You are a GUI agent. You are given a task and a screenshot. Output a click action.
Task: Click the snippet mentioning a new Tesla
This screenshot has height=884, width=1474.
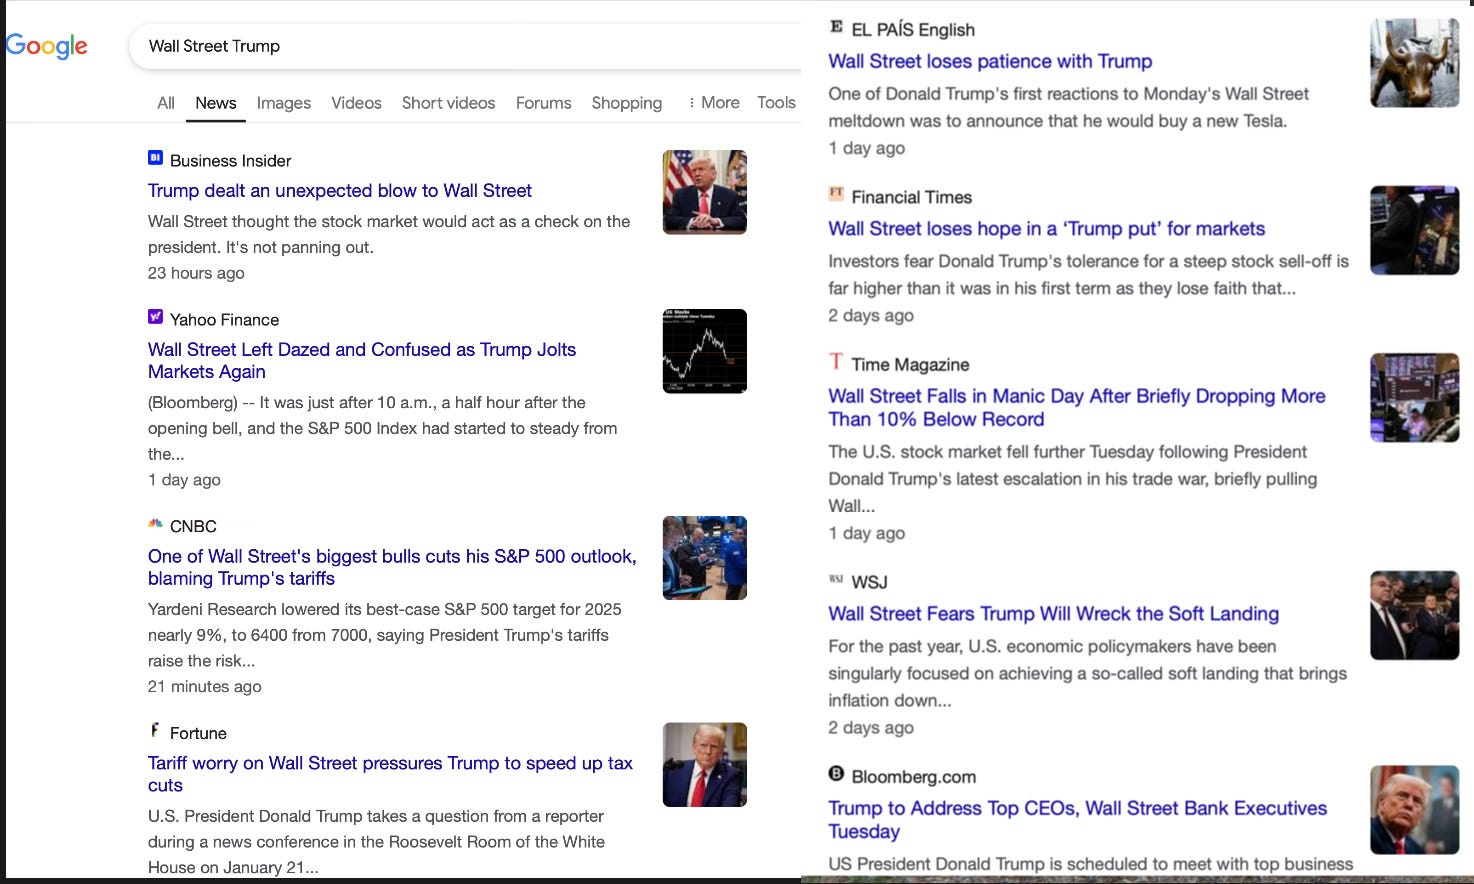click(1068, 107)
